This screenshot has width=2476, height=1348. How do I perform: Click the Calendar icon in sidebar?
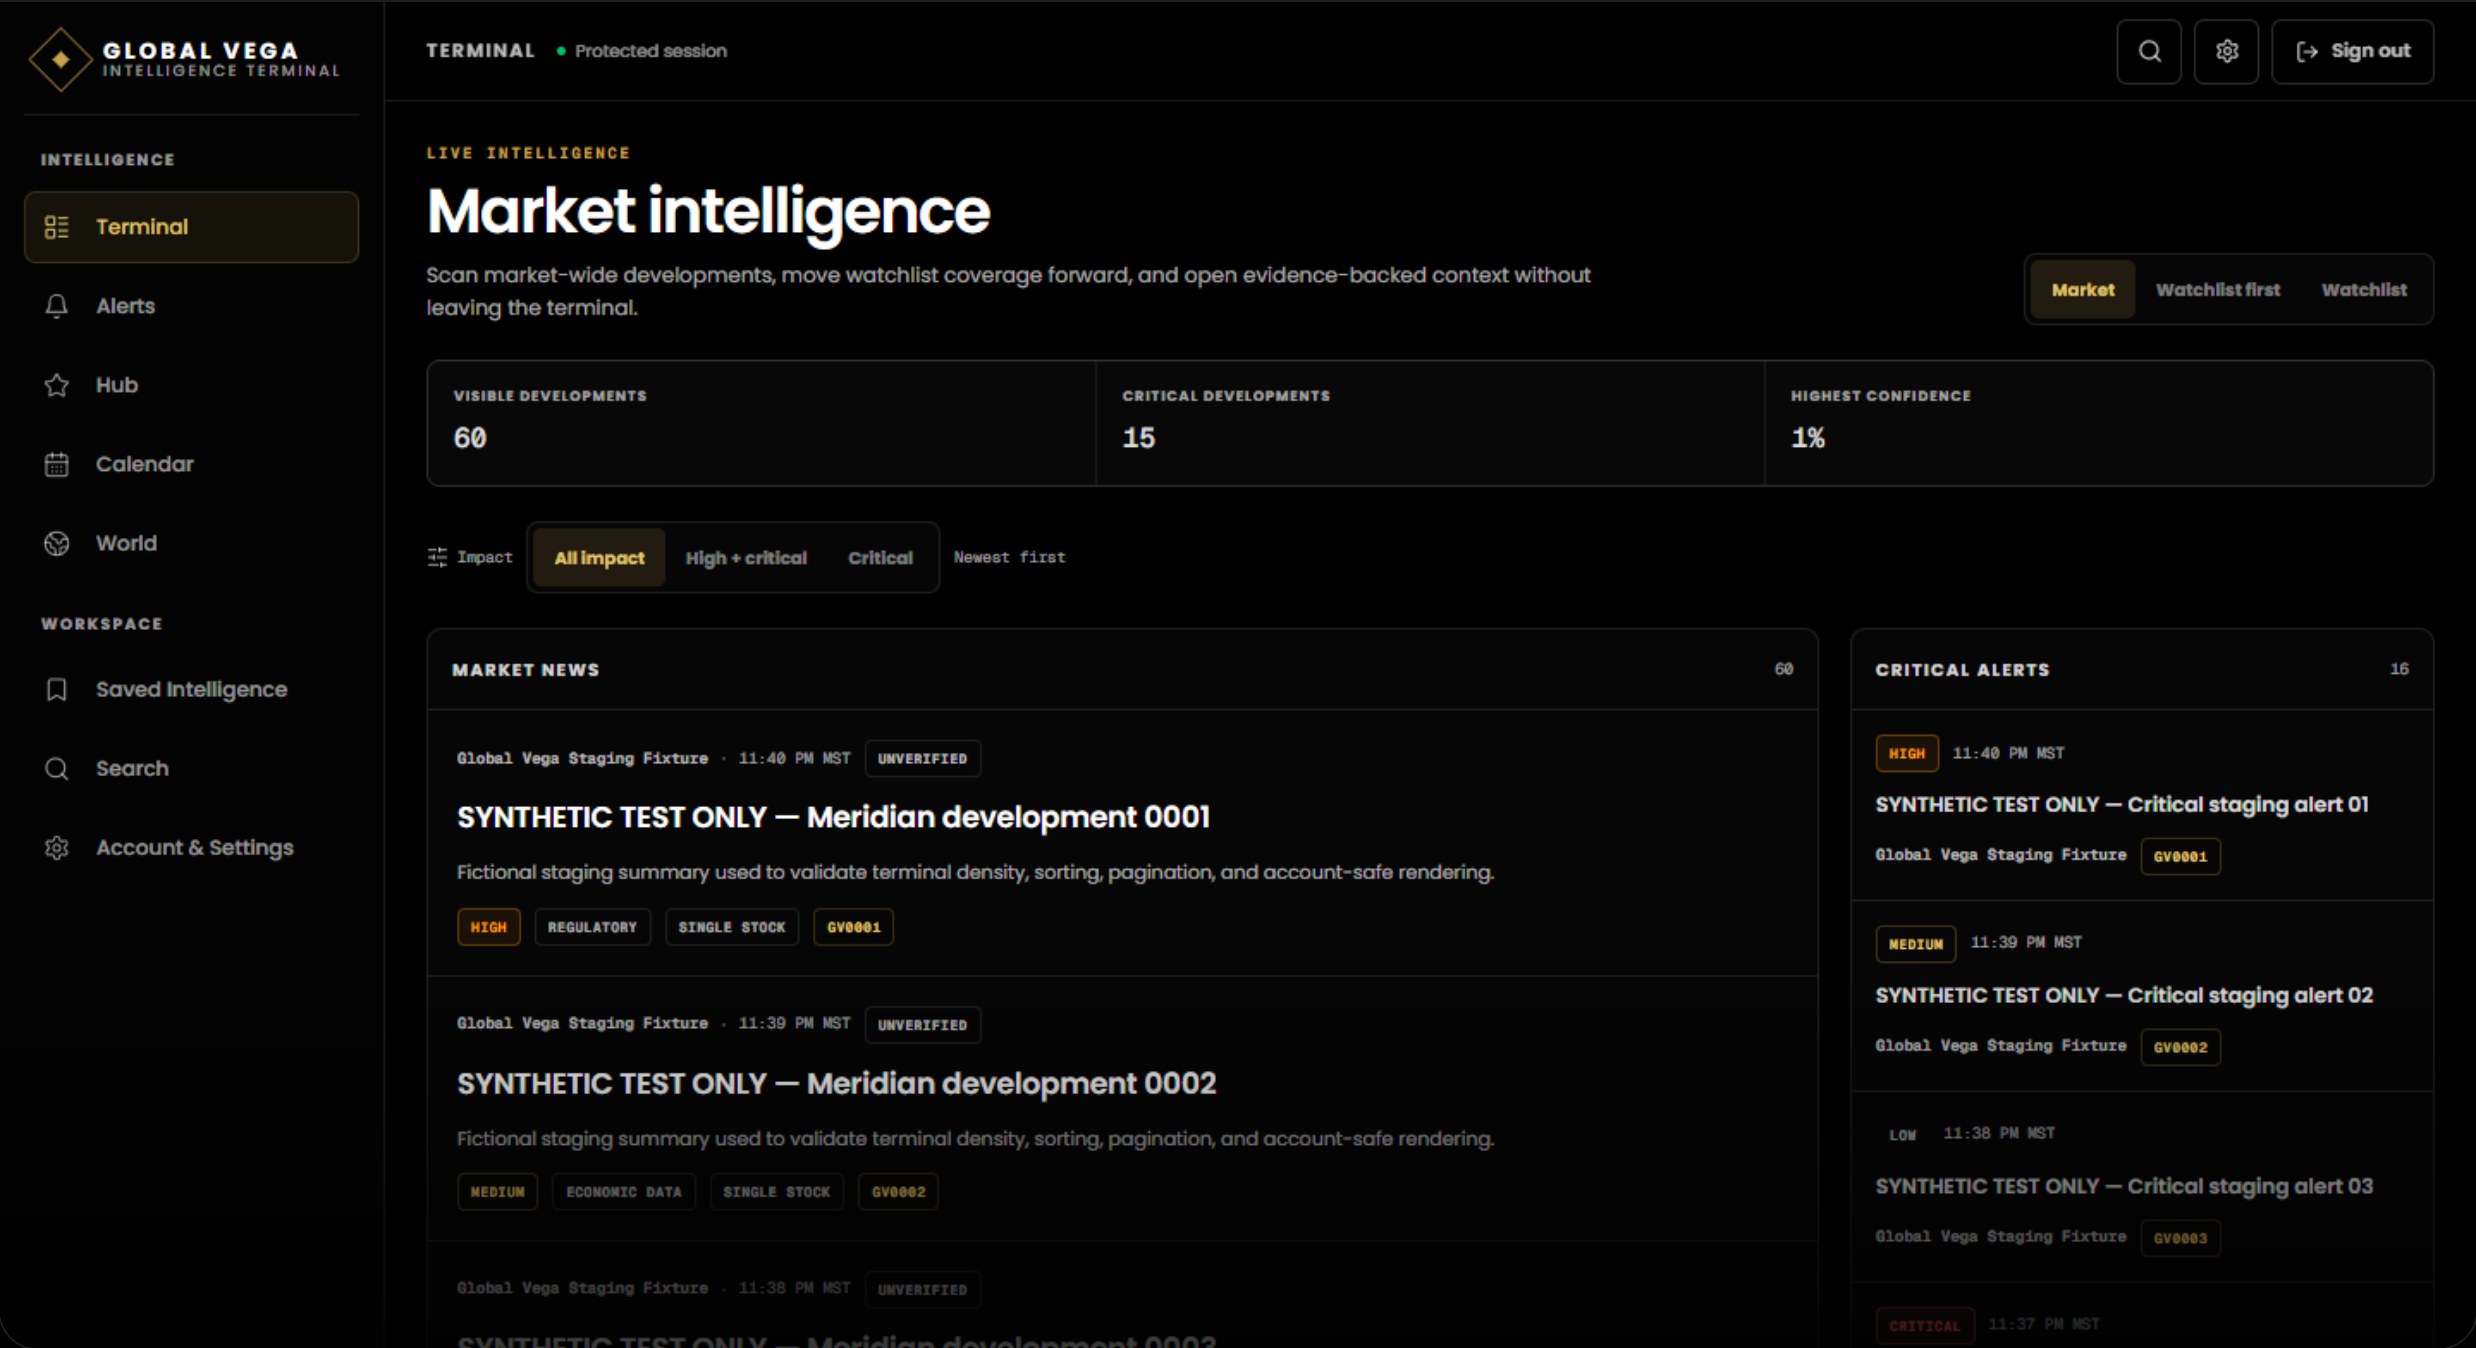57,464
